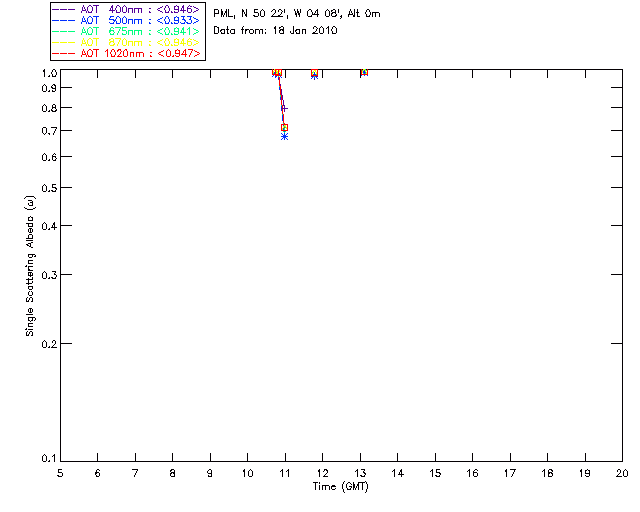Click the x-axis tick label 10
This screenshot has width=640, height=512.
pos(247,473)
